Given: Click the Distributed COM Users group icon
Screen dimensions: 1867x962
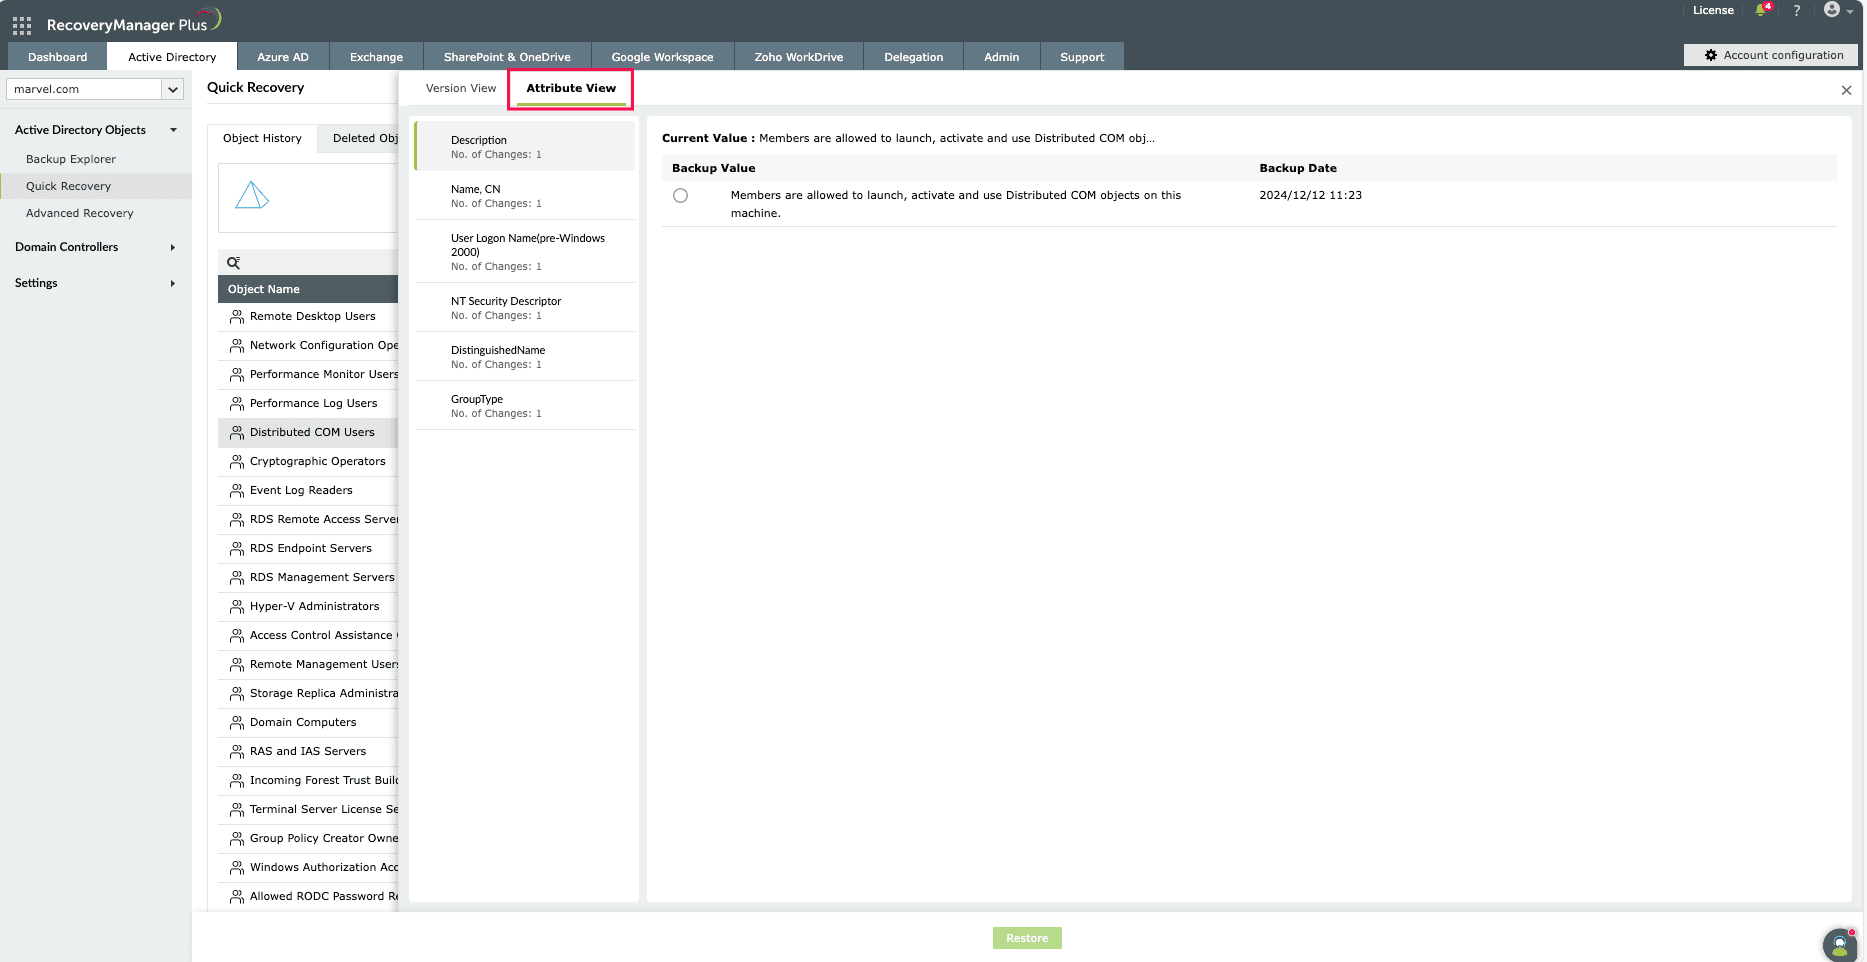Looking at the screenshot, I should click(x=237, y=433).
